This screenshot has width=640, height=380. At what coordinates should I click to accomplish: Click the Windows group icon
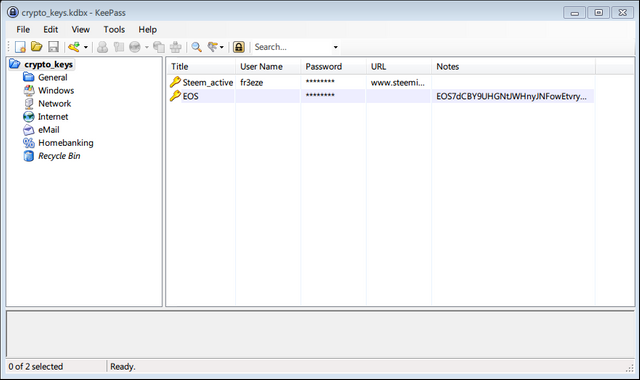pos(29,90)
